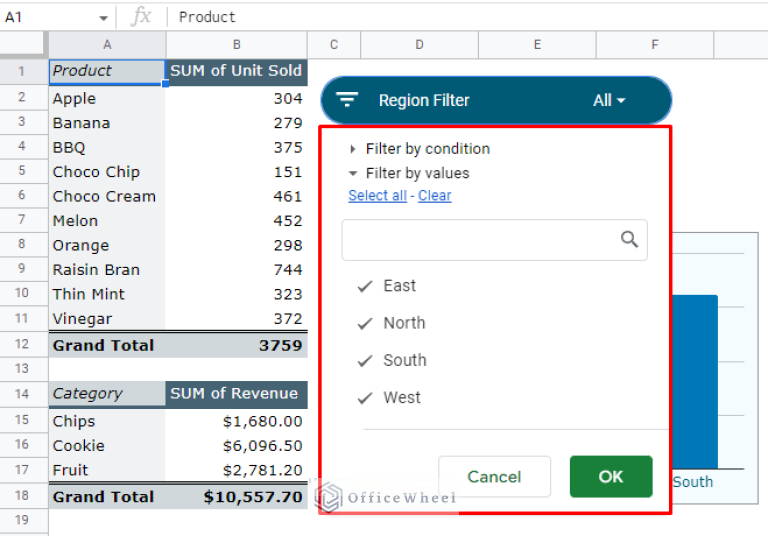
Task: Uncheck the East value checkmark
Action: pos(365,287)
